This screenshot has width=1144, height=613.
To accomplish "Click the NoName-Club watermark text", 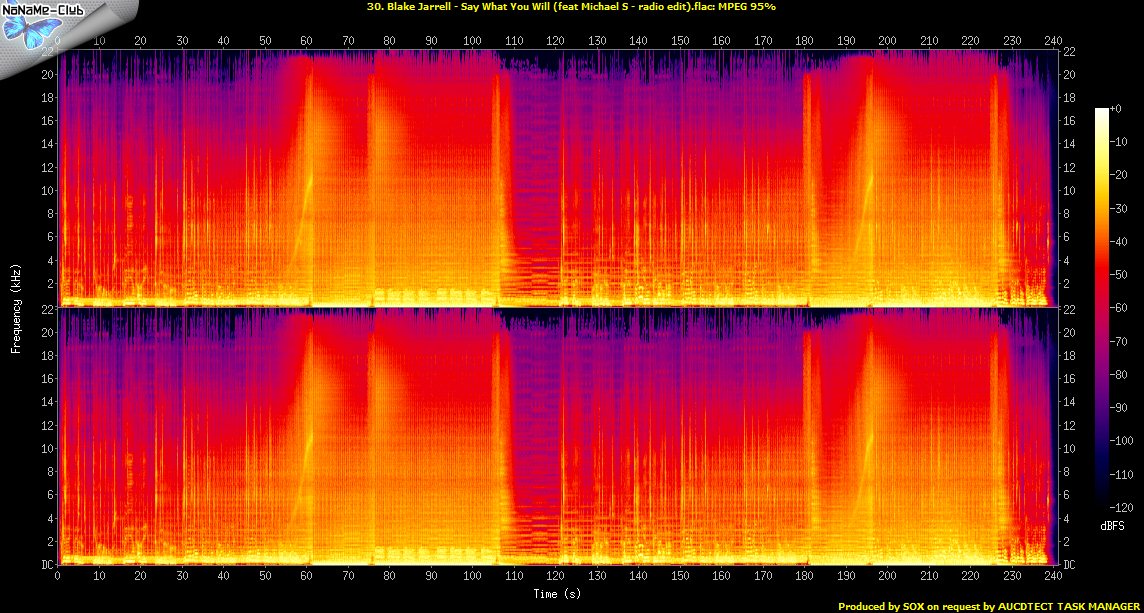I will click(x=46, y=12).
